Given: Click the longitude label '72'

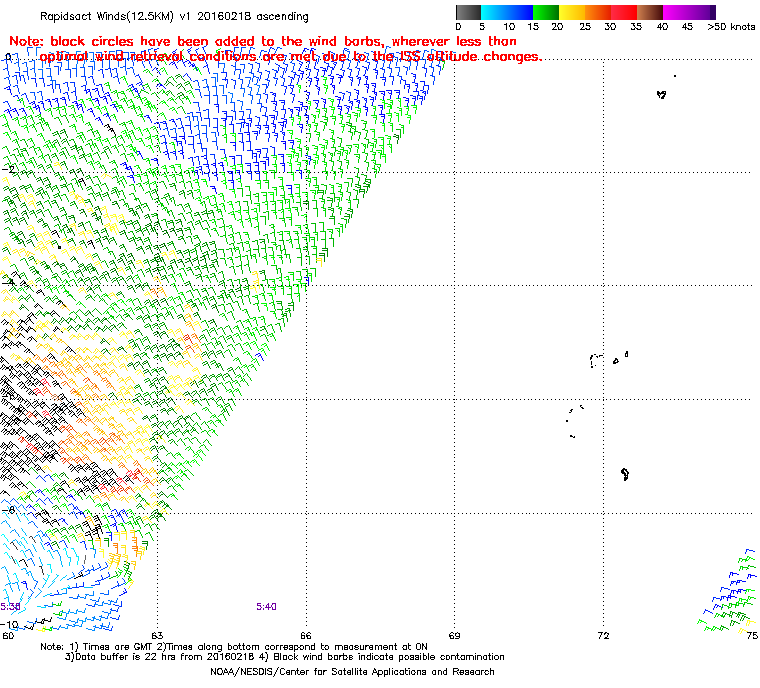Looking at the screenshot, I should (603, 636).
